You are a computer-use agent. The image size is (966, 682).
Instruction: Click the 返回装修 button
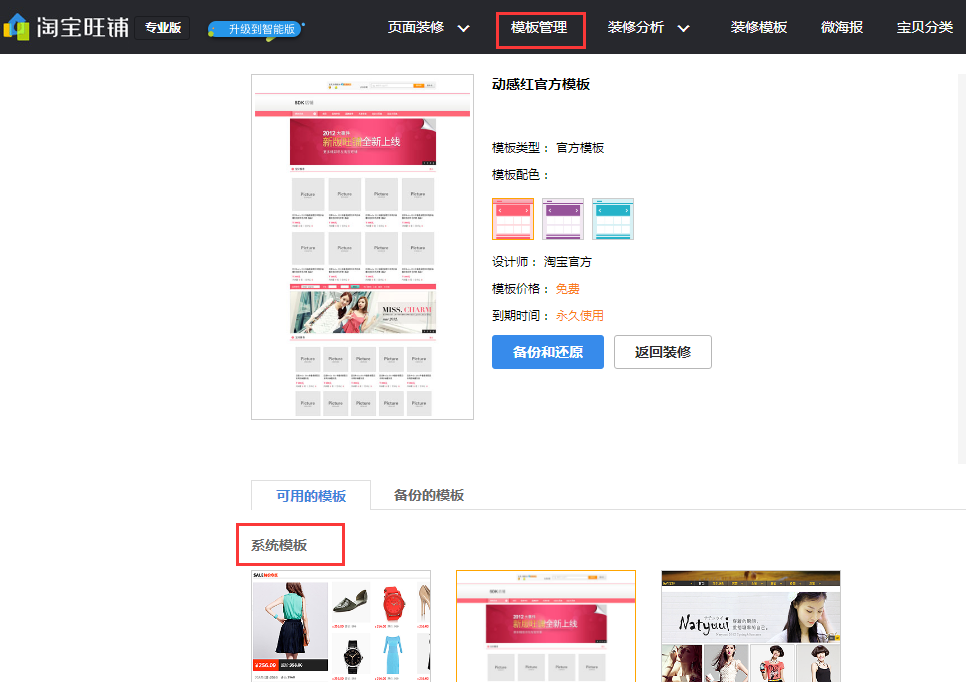662,352
